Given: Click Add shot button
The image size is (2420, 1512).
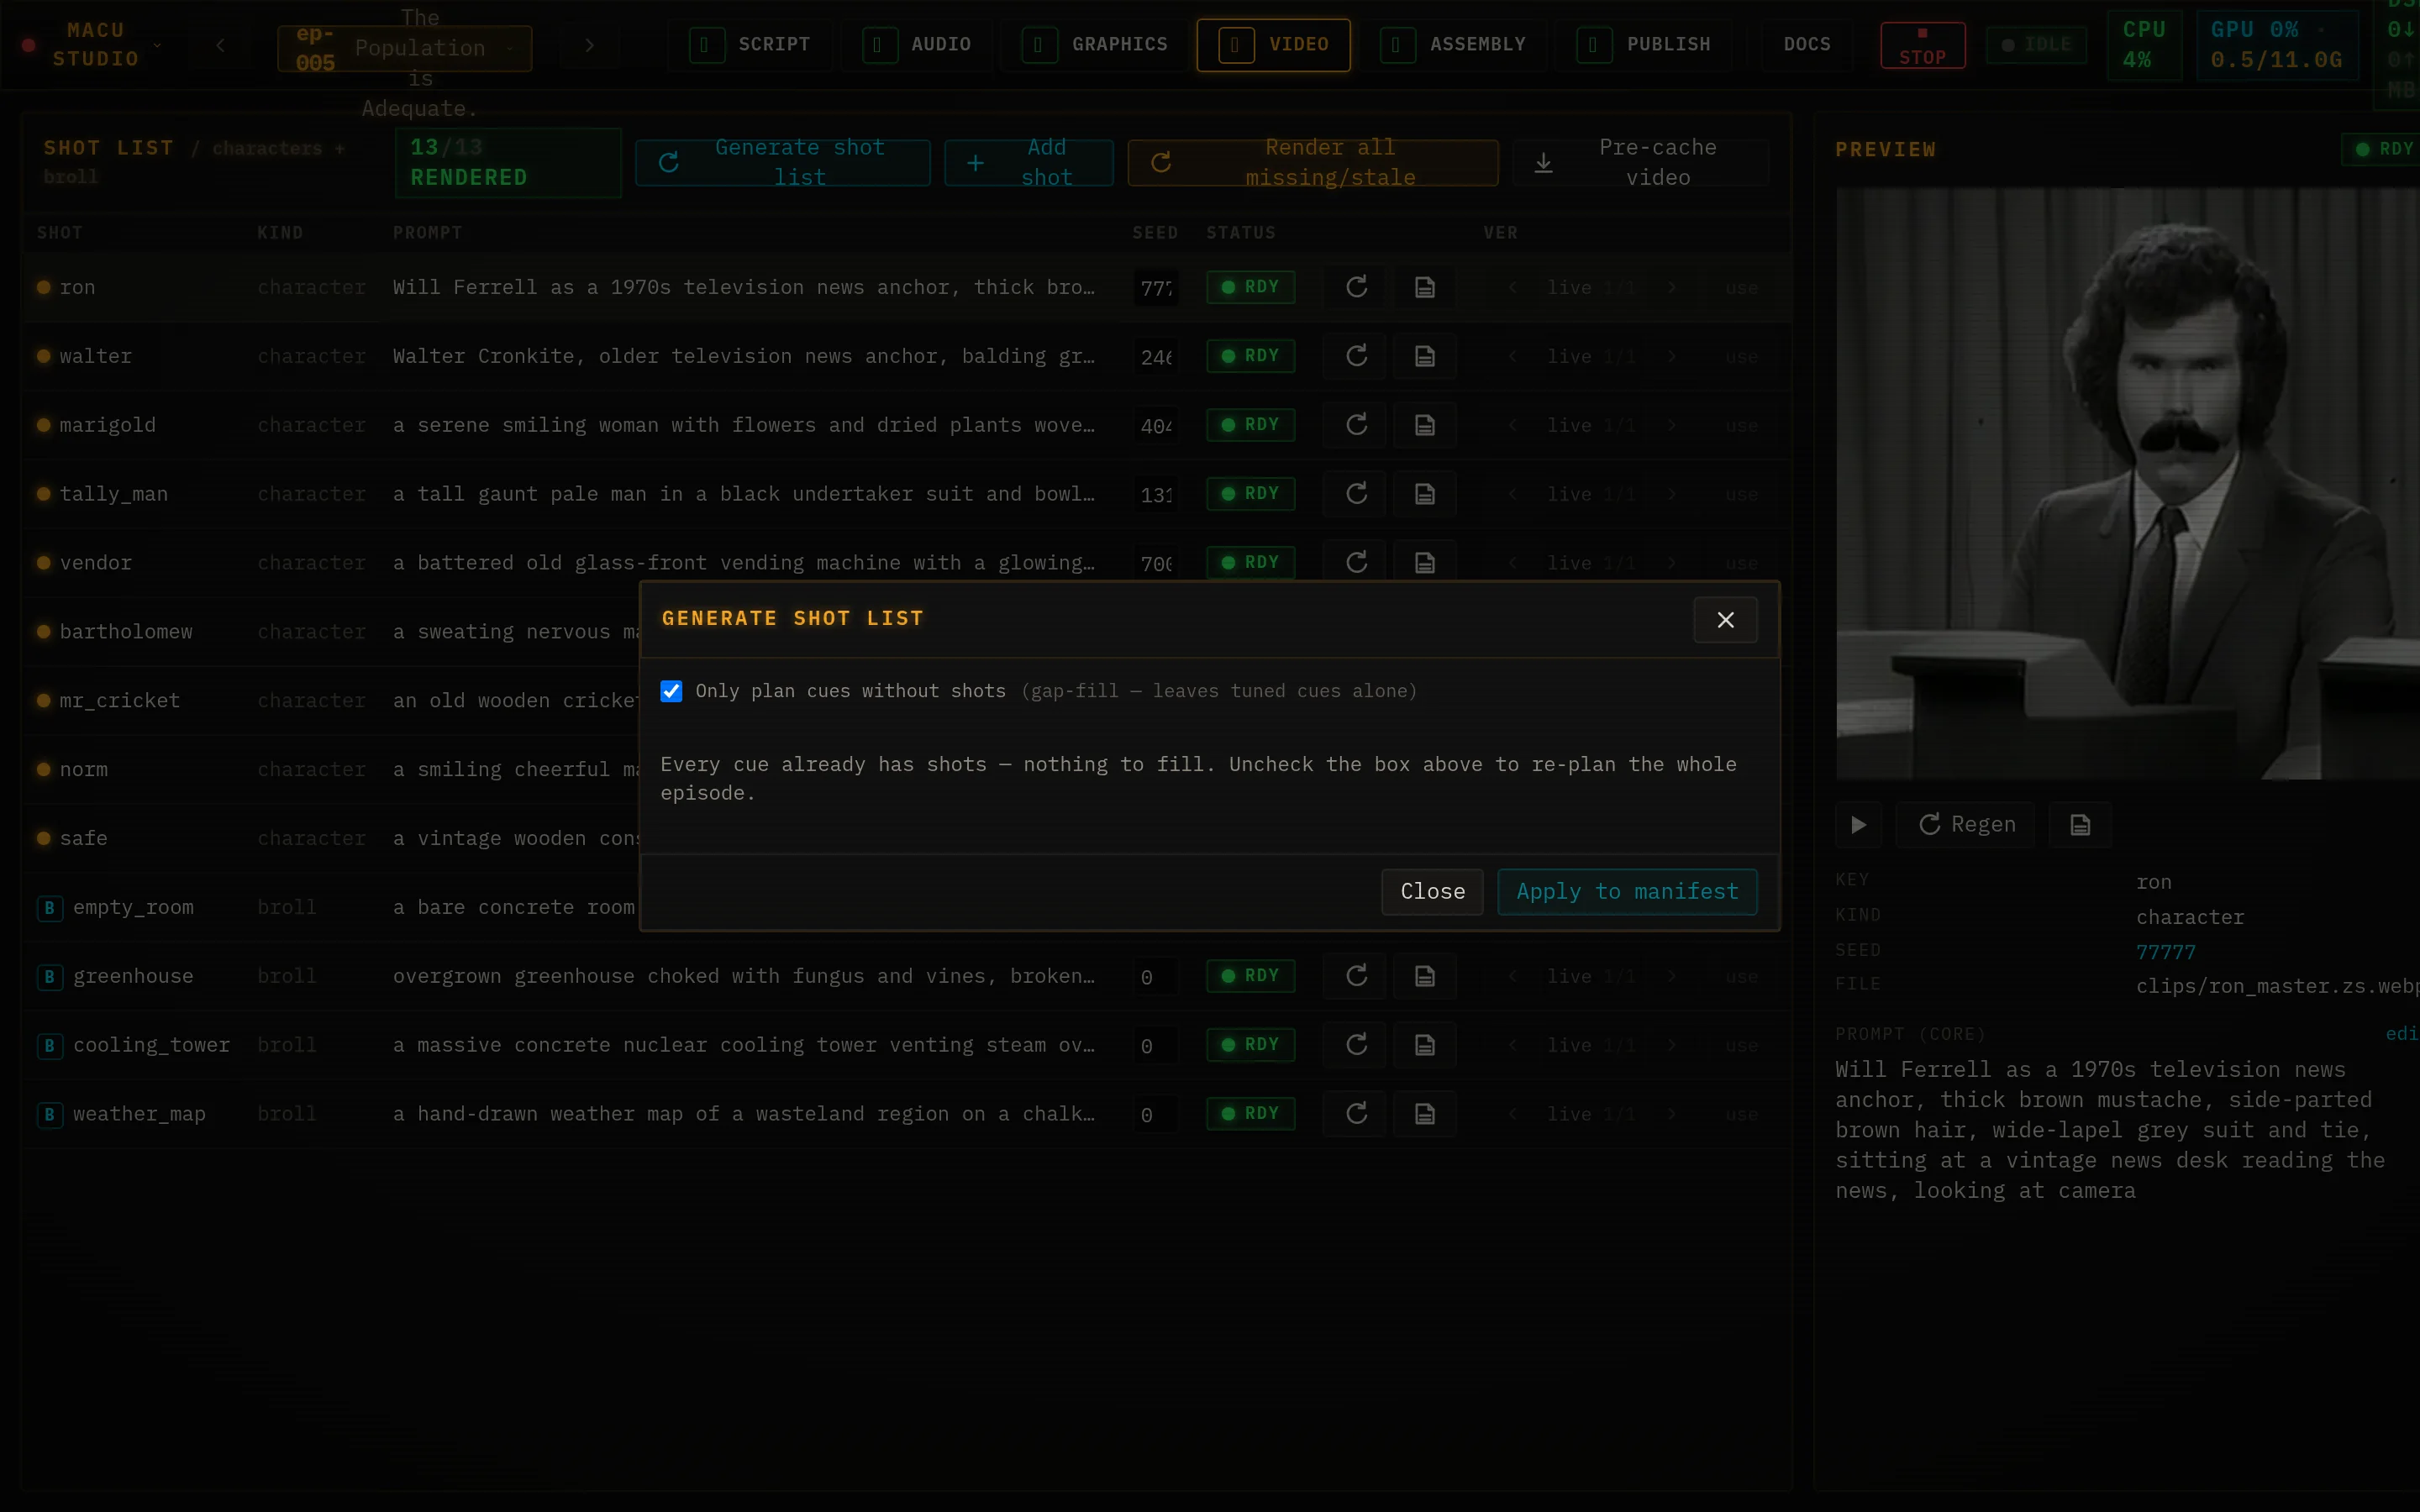Looking at the screenshot, I should click(x=1028, y=162).
